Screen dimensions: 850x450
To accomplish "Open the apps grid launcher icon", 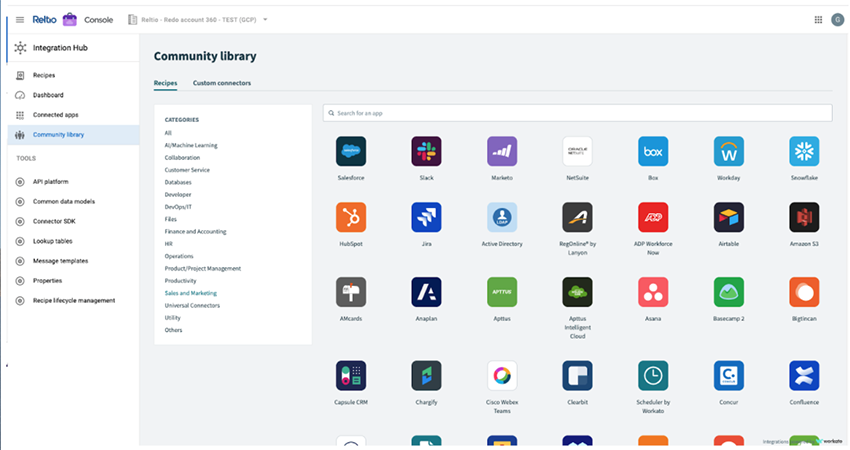I will [818, 20].
